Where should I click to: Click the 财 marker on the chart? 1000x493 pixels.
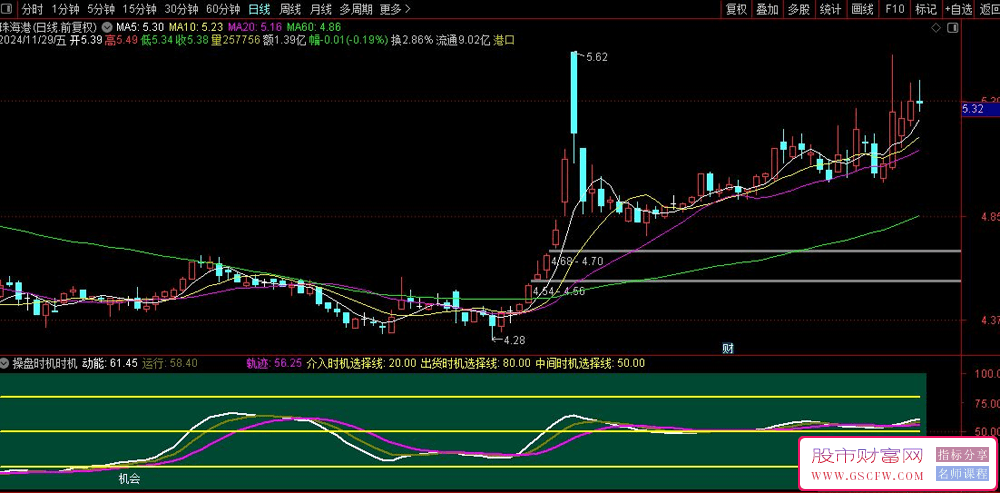(x=728, y=348)
